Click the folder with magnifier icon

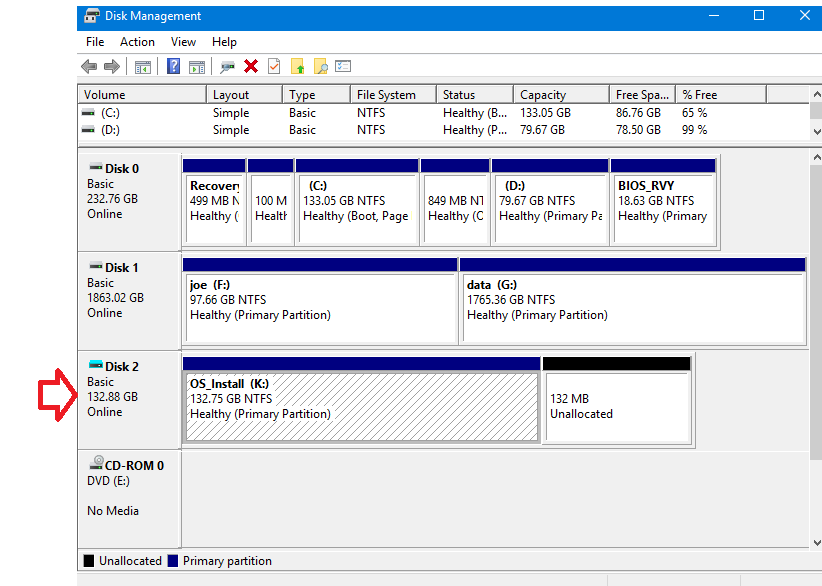coord(321,67)
